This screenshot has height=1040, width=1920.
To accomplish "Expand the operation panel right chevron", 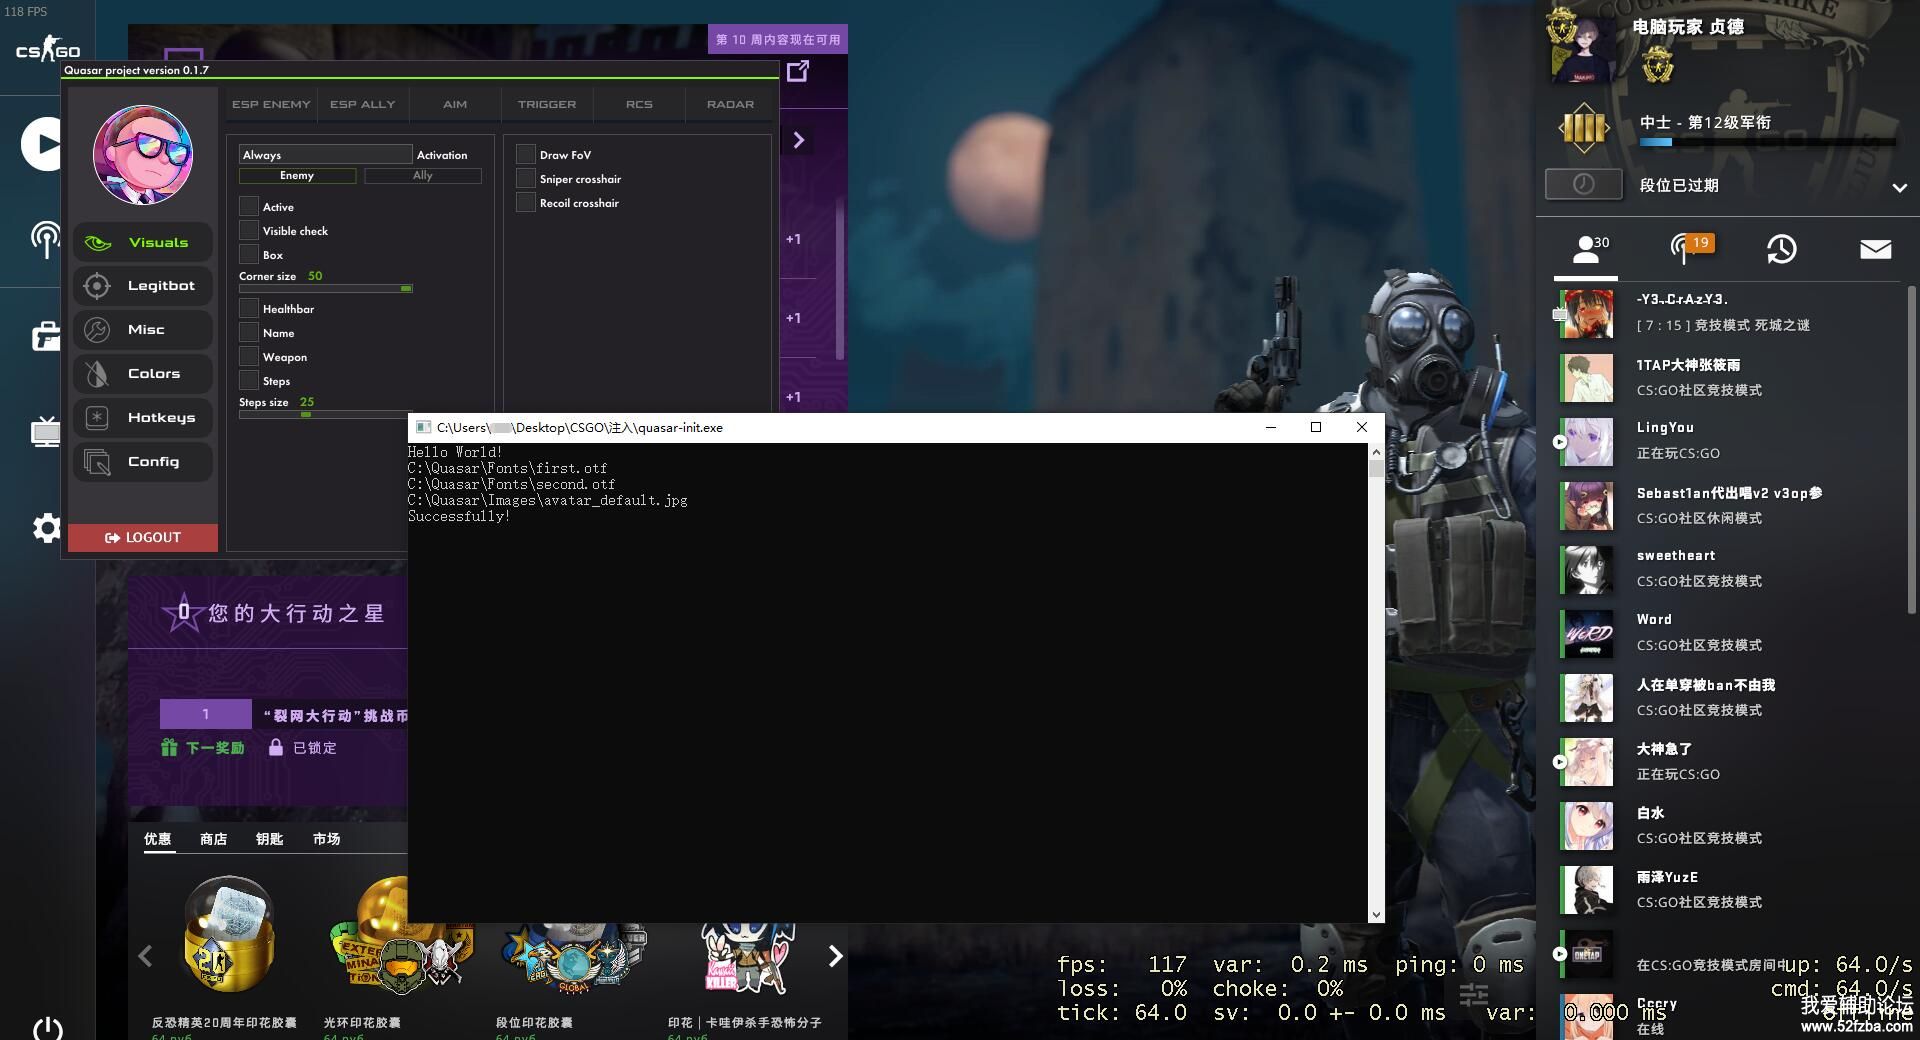I will tap(798, 140).
